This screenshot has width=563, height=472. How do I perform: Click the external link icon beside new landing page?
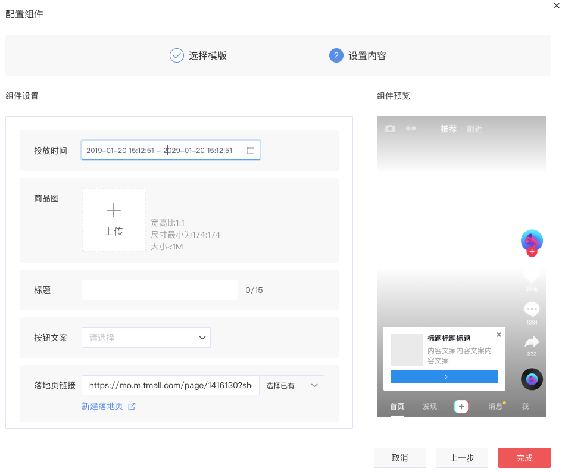pos(132,406)
